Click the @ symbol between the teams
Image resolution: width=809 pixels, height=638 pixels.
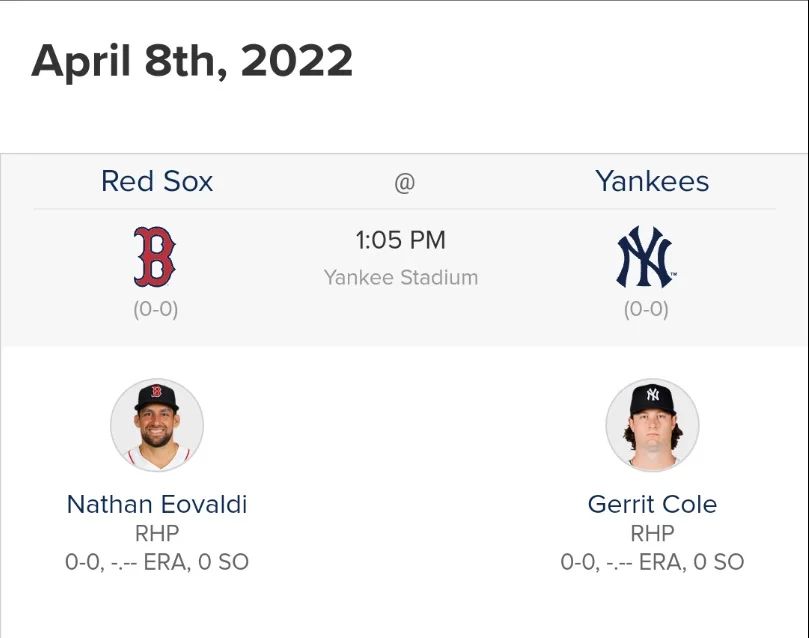coord(404,183)
